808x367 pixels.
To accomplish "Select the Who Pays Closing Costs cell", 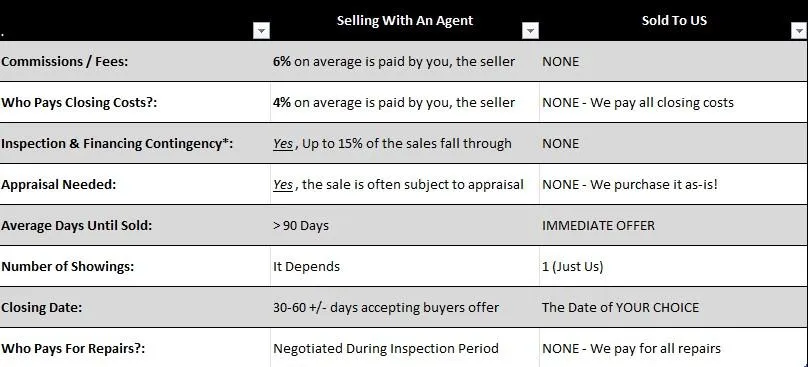I will click(x=135, y=102).
